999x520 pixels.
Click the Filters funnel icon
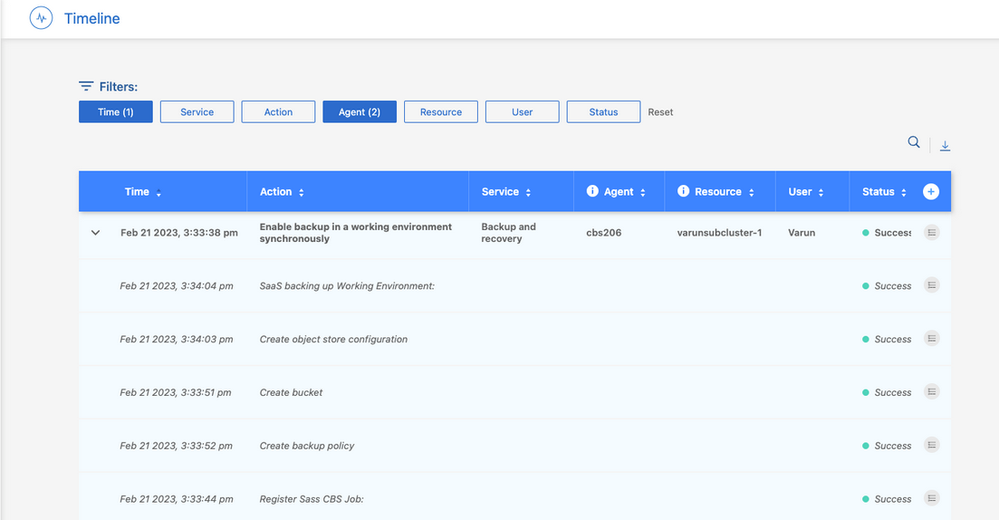click(x=86, y=87)
